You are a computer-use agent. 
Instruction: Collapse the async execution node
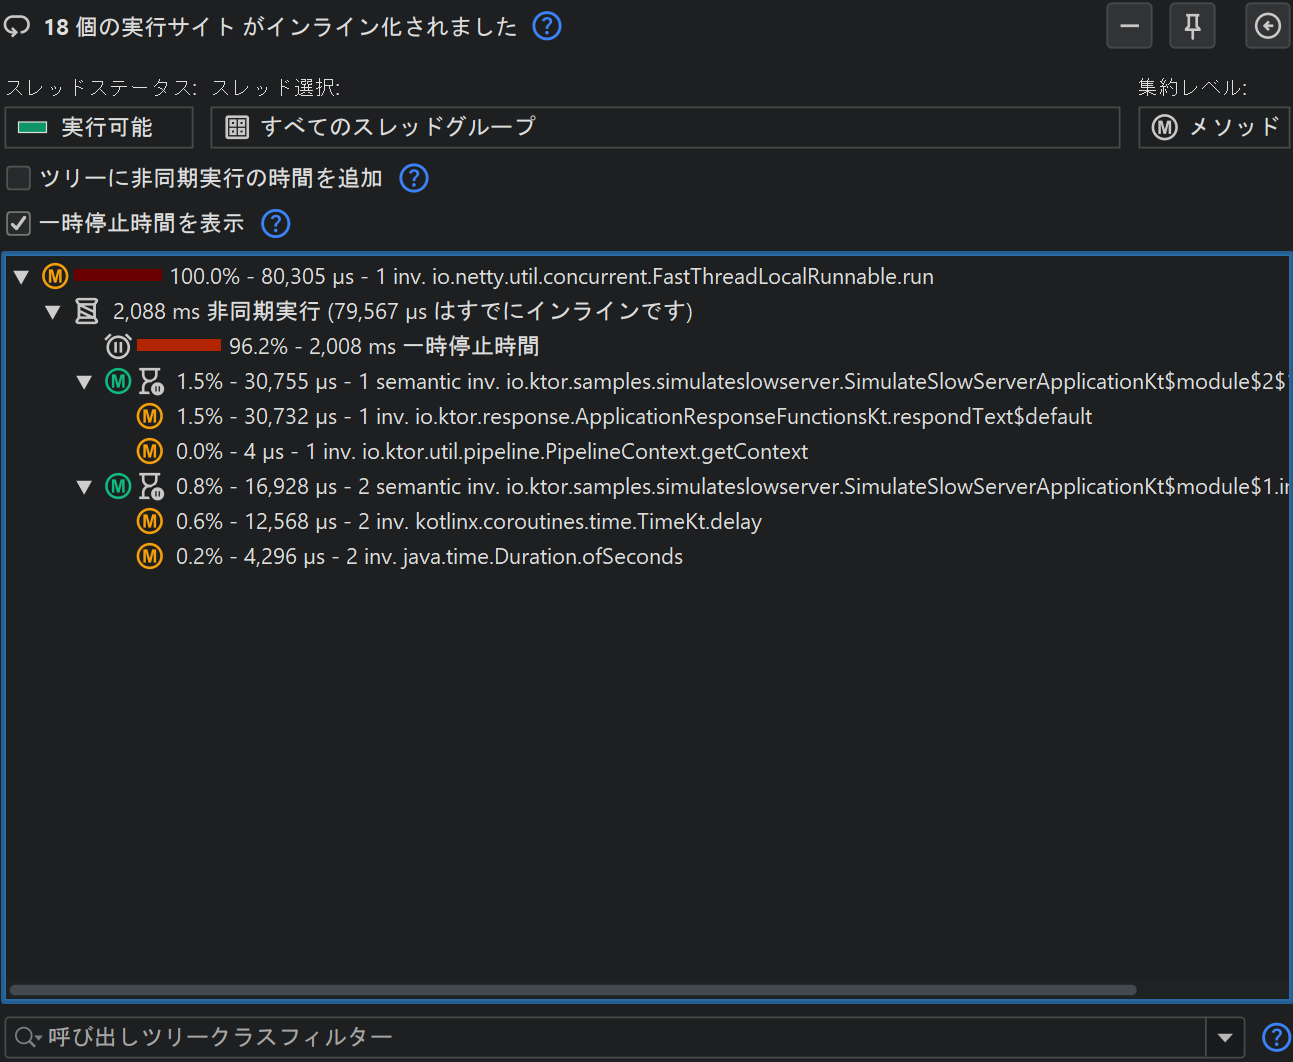[x=53, y=312]
